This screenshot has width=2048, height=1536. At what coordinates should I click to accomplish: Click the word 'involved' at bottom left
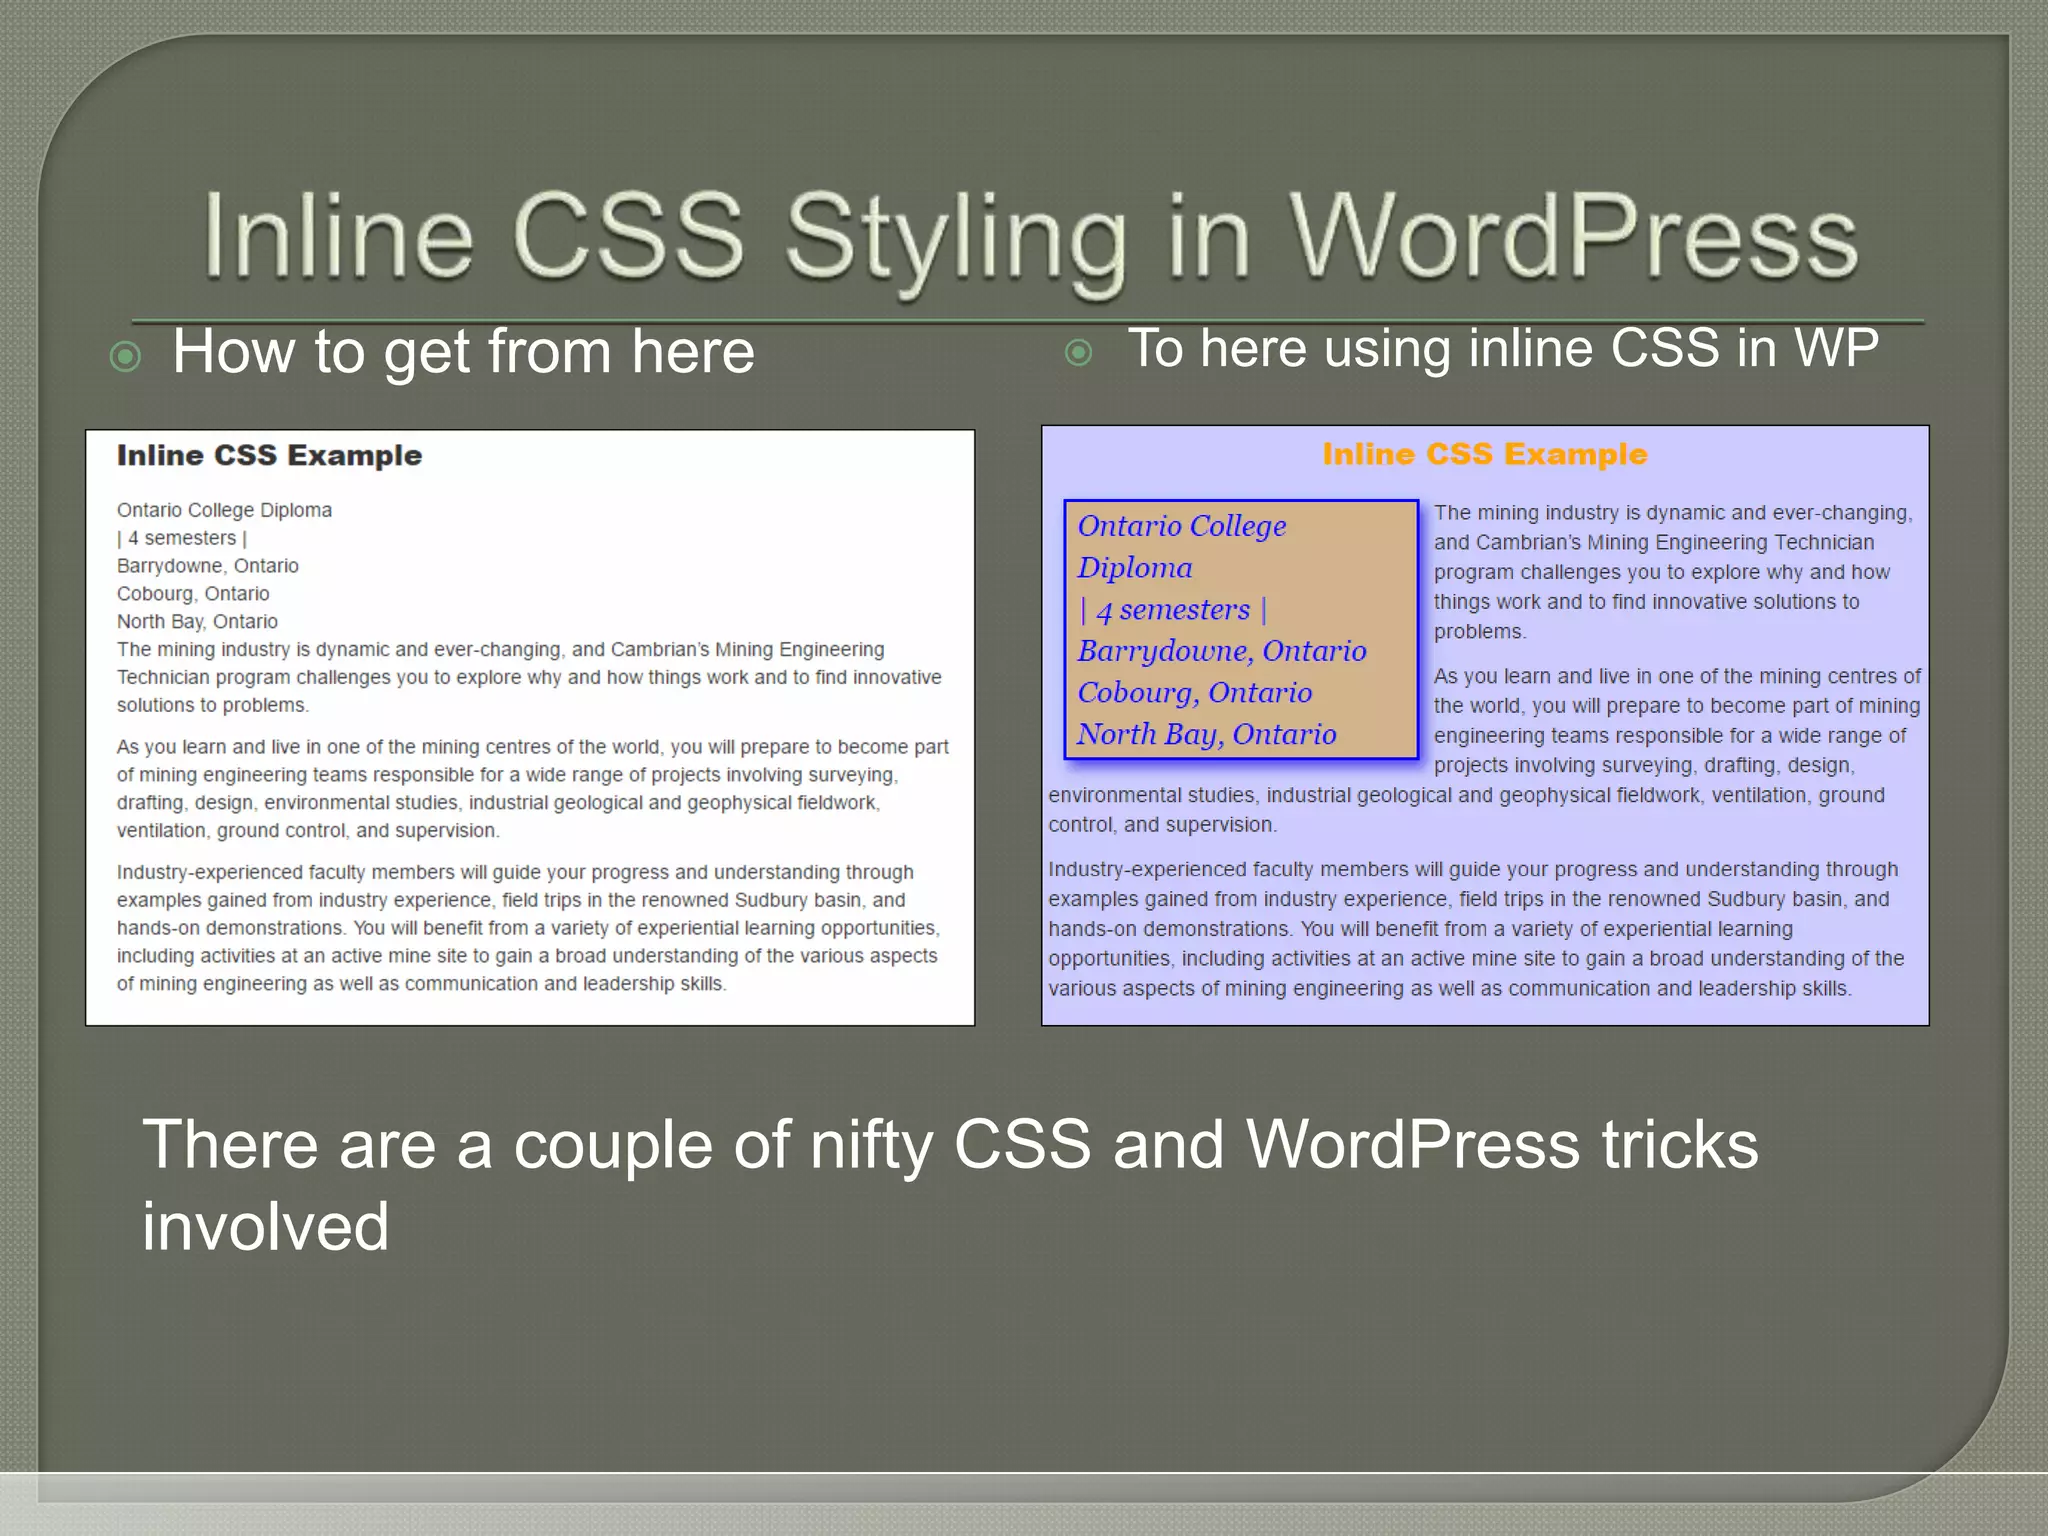[x=265, y=1226]
